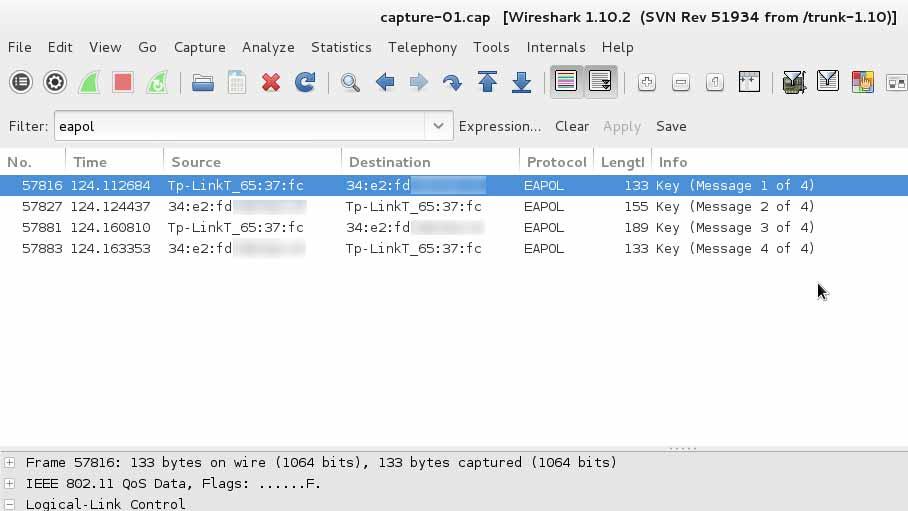Open the Telephony menu
Viewport: 908px width, 511px height.
422,48
